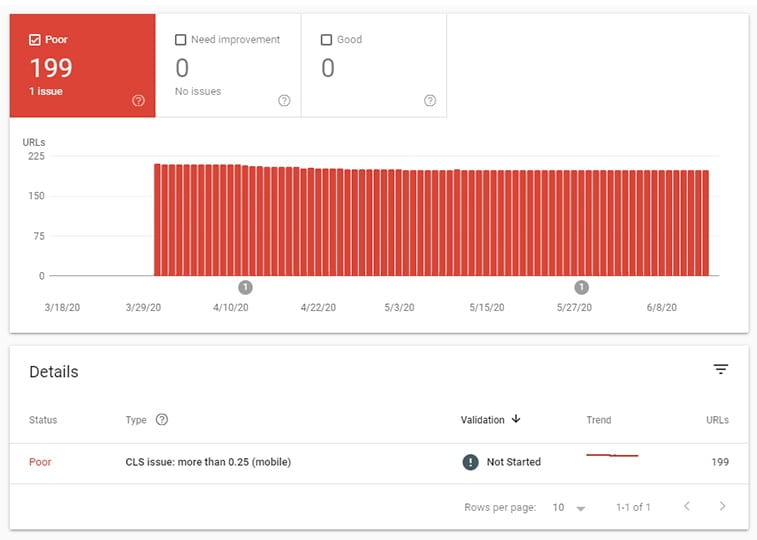Click help icon in Good card
Viewport: 757px width, 540px height.
430,100
